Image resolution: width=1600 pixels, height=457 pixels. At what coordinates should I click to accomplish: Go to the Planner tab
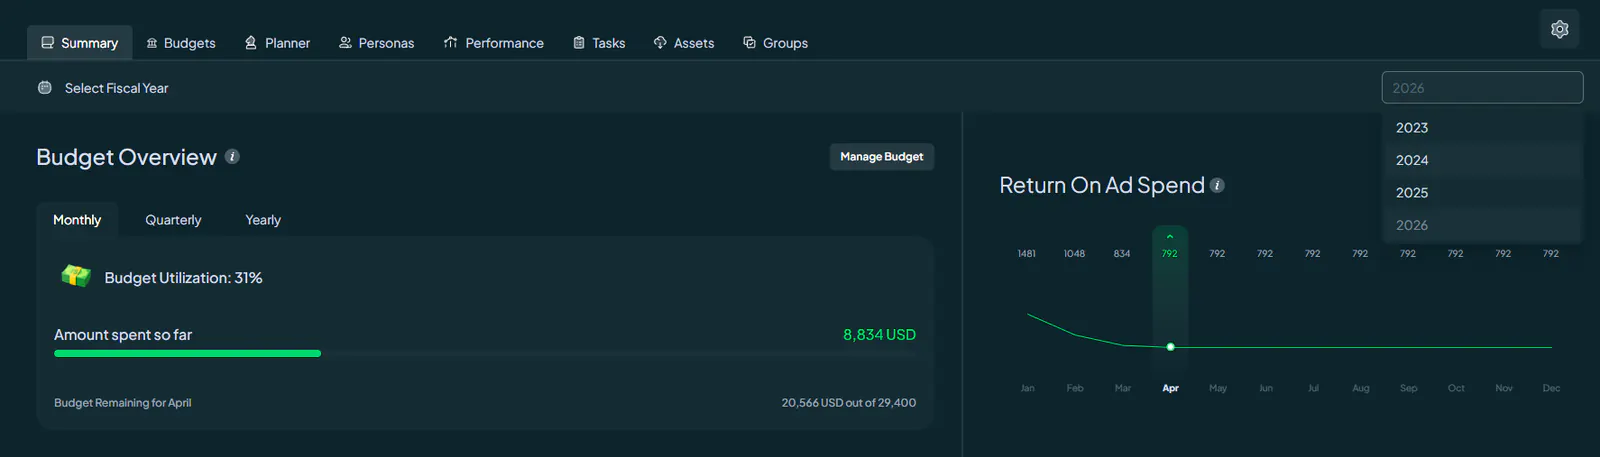[x=278, y=43]
